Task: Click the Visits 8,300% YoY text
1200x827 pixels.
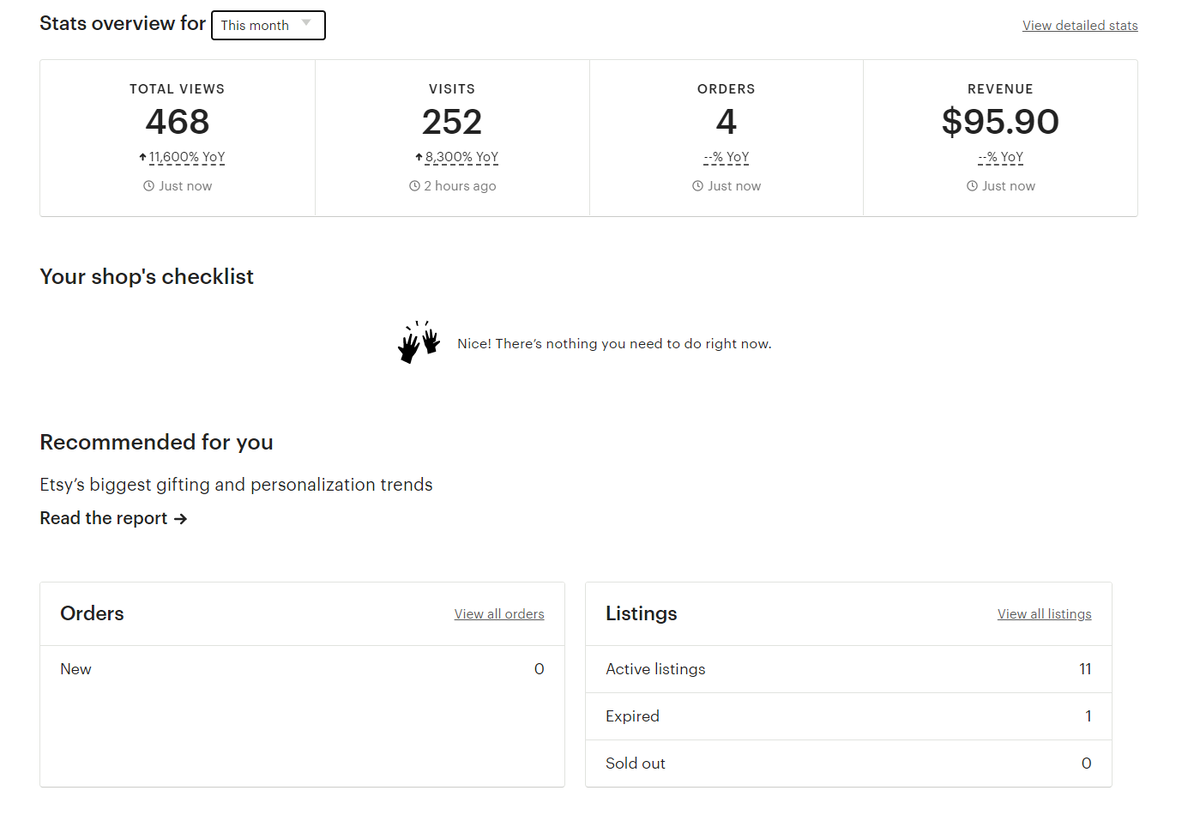Action: click(461, 157)
